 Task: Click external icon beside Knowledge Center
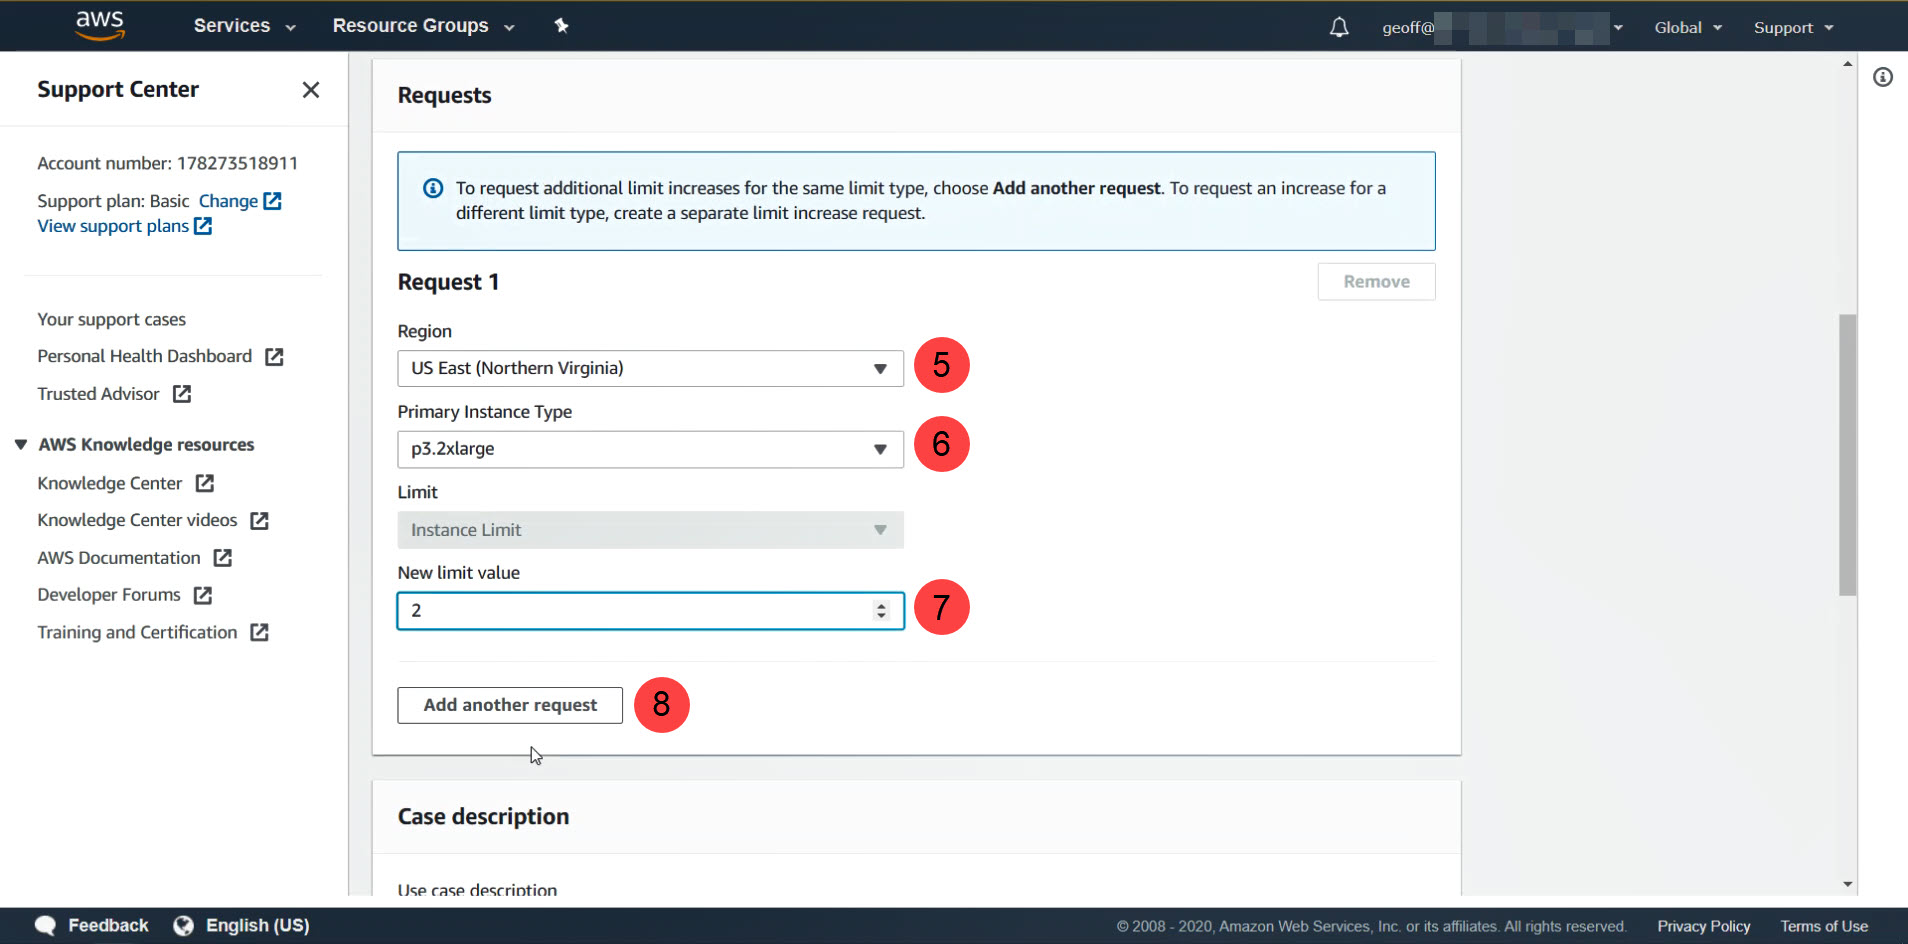click(x=204, y=484)
